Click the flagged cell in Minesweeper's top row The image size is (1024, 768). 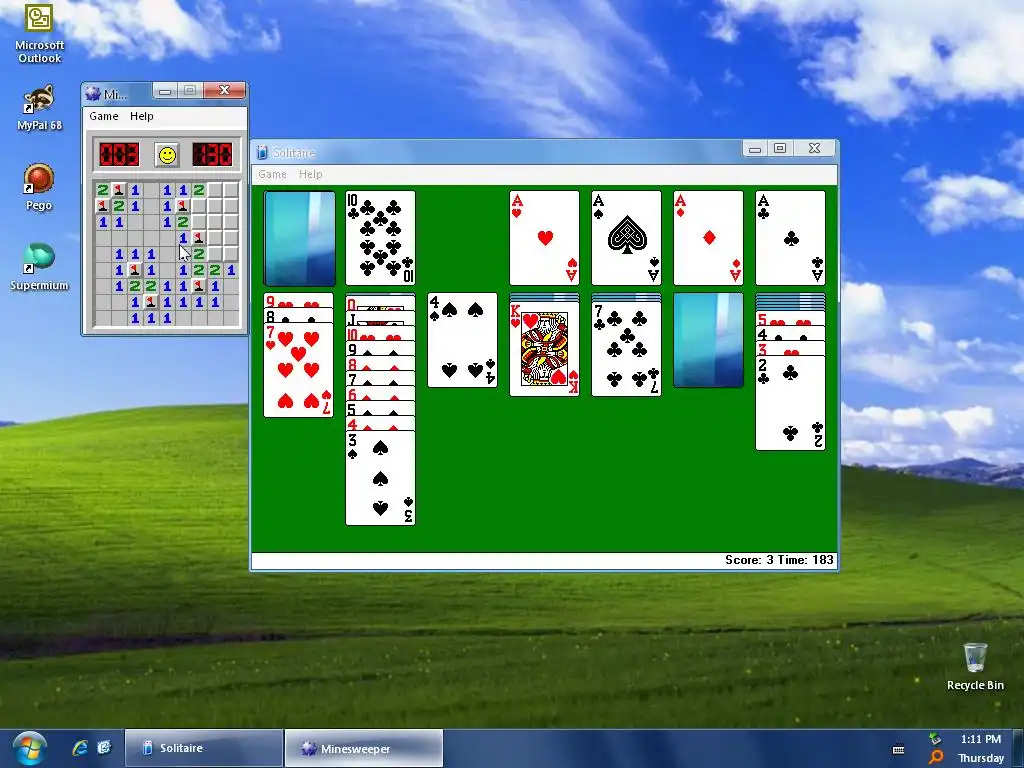pyautogui.click(x=119, y=190)
